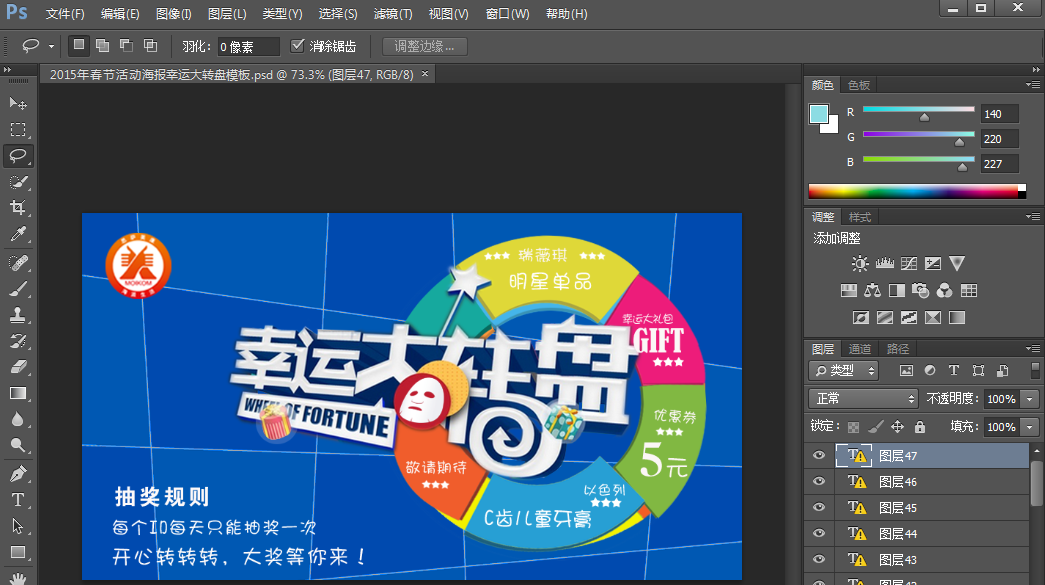Choose Subtract from selection mode button
1045x585 pixels.
coord(127,45)
